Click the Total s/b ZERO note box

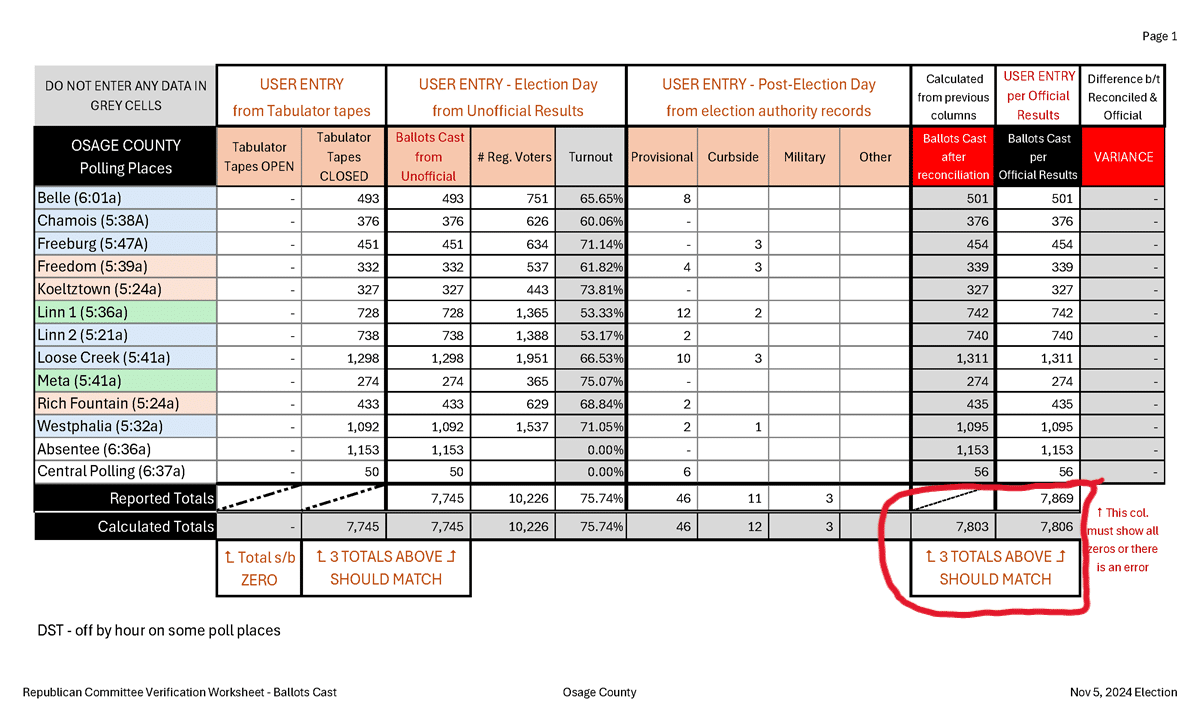259,568
